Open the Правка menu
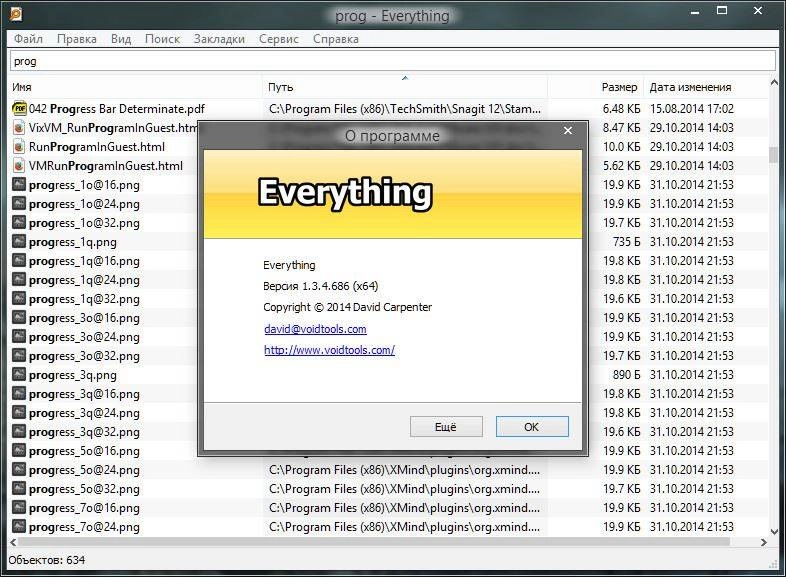Screen dimensions: 786x577 click(x=77, y=39)
